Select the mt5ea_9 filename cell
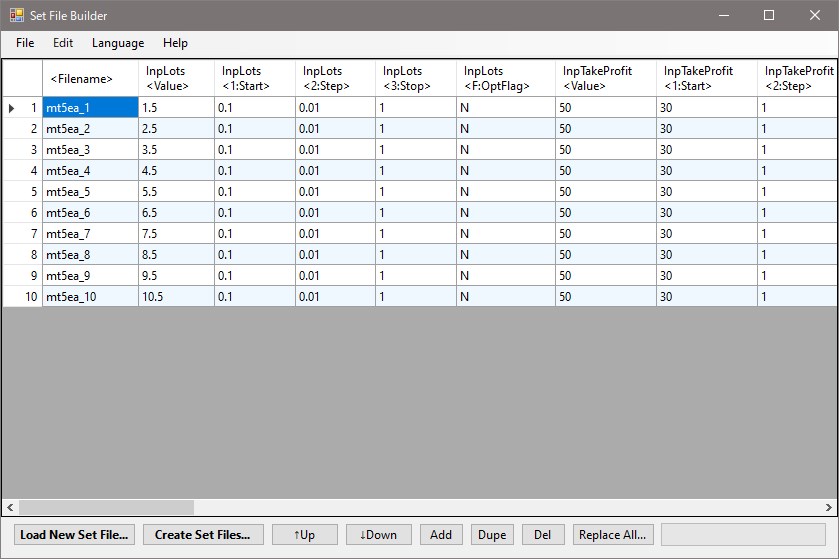Viewport: 839px width, 559px height. click(90, 275)
